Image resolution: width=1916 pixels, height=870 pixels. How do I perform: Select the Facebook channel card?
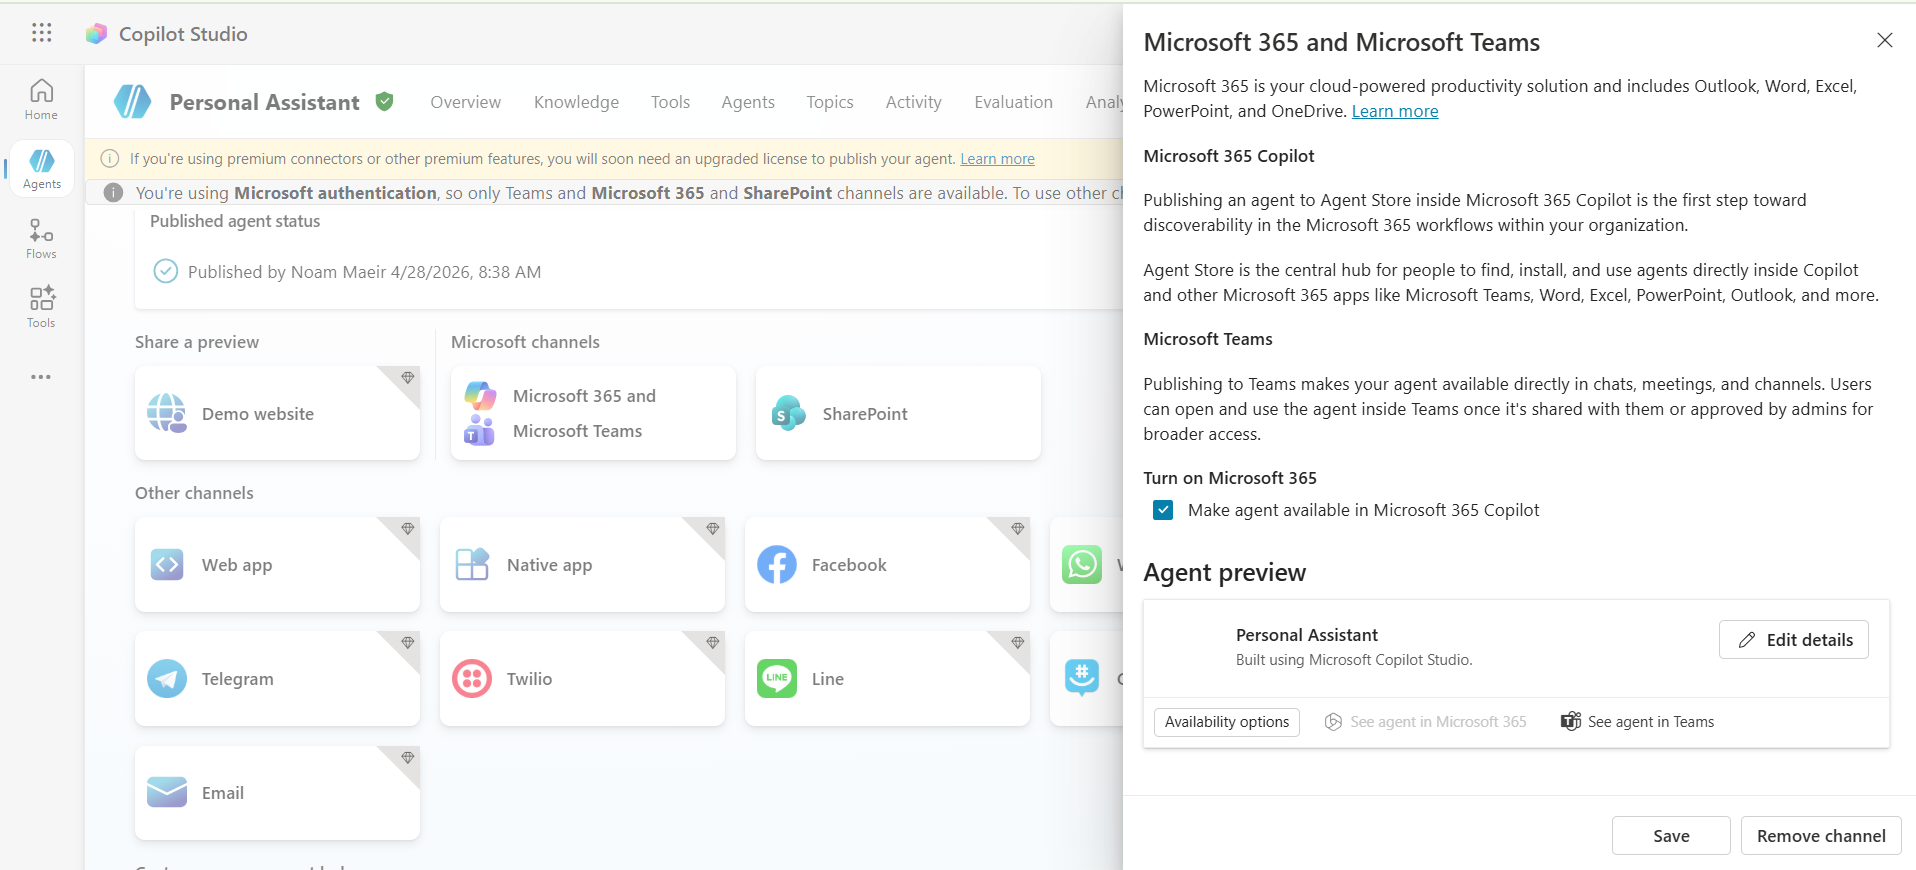(887, 564)
